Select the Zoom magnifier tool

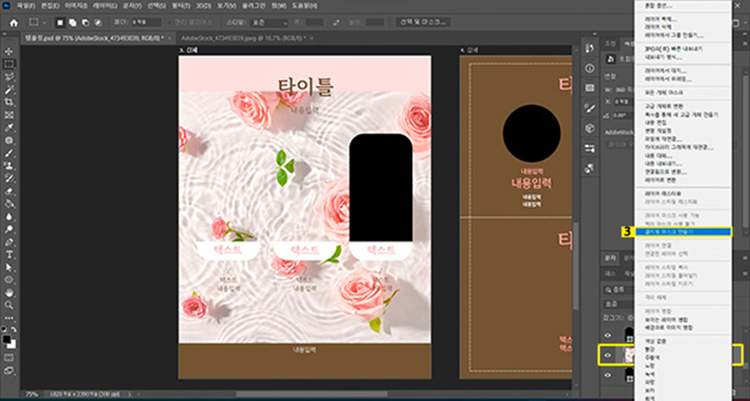[x=9, y=307]
